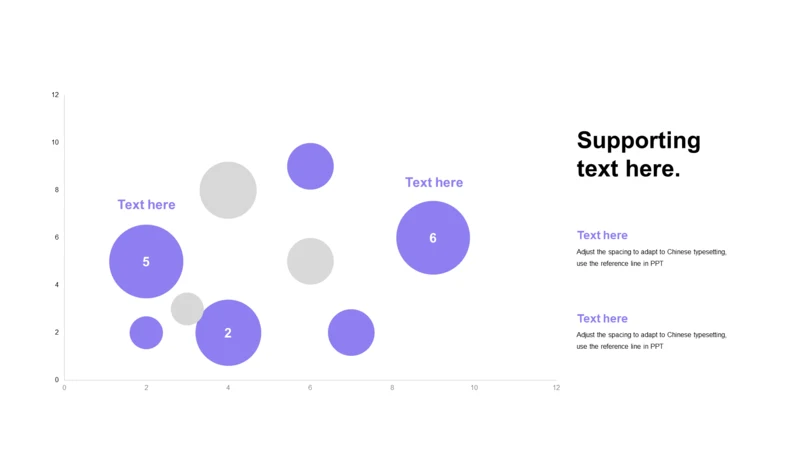The height and width of the screenshot is (450, 800).
Task: Click the purple bubble labeled 5
Action: pyautogui.click(x=146, y=261)
